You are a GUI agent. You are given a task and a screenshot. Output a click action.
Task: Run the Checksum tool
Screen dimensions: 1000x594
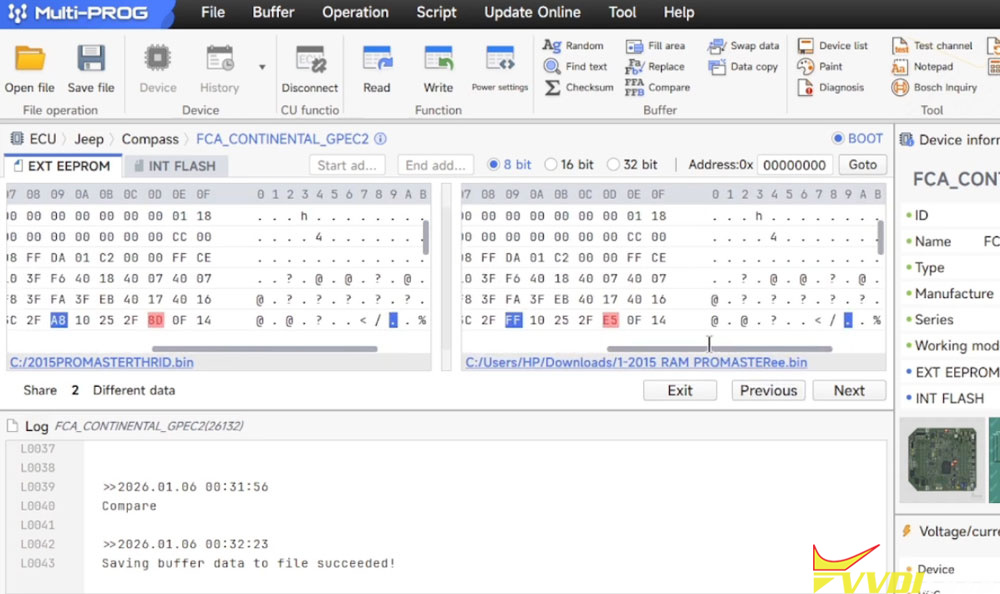tap(579, 87)
